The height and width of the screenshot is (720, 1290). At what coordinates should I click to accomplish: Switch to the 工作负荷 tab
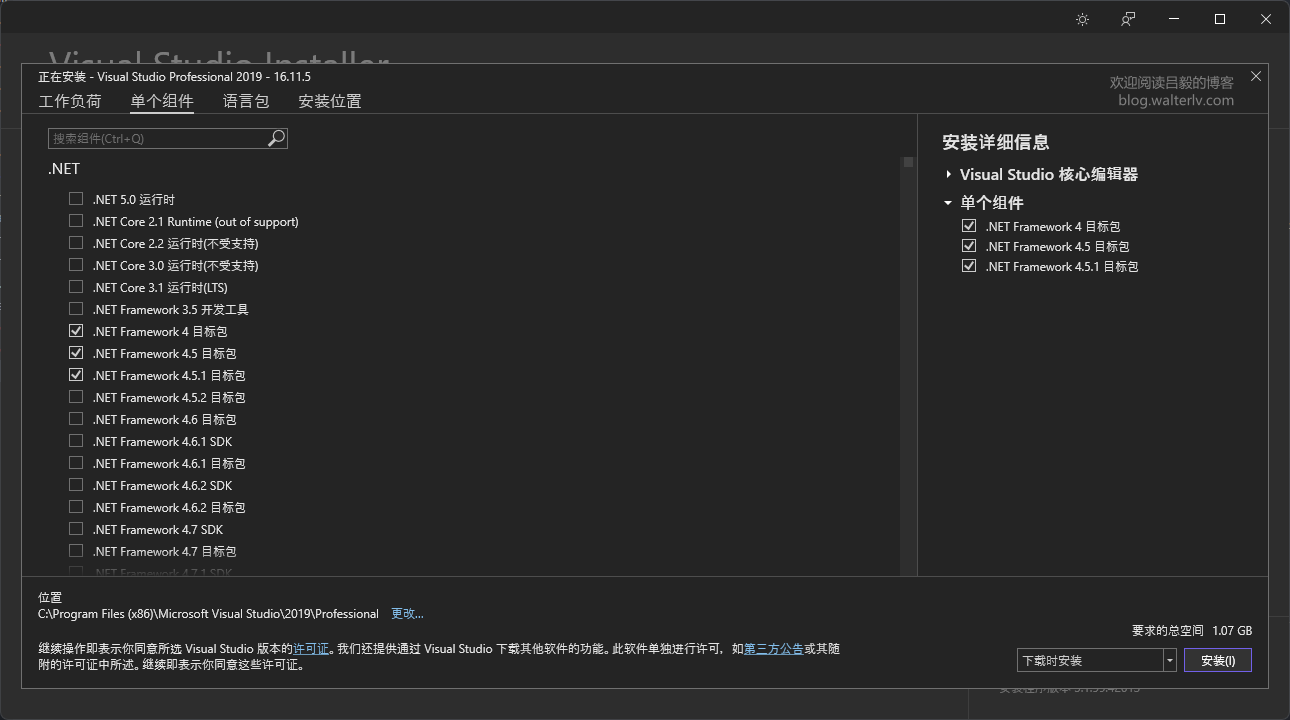(70, 101)
